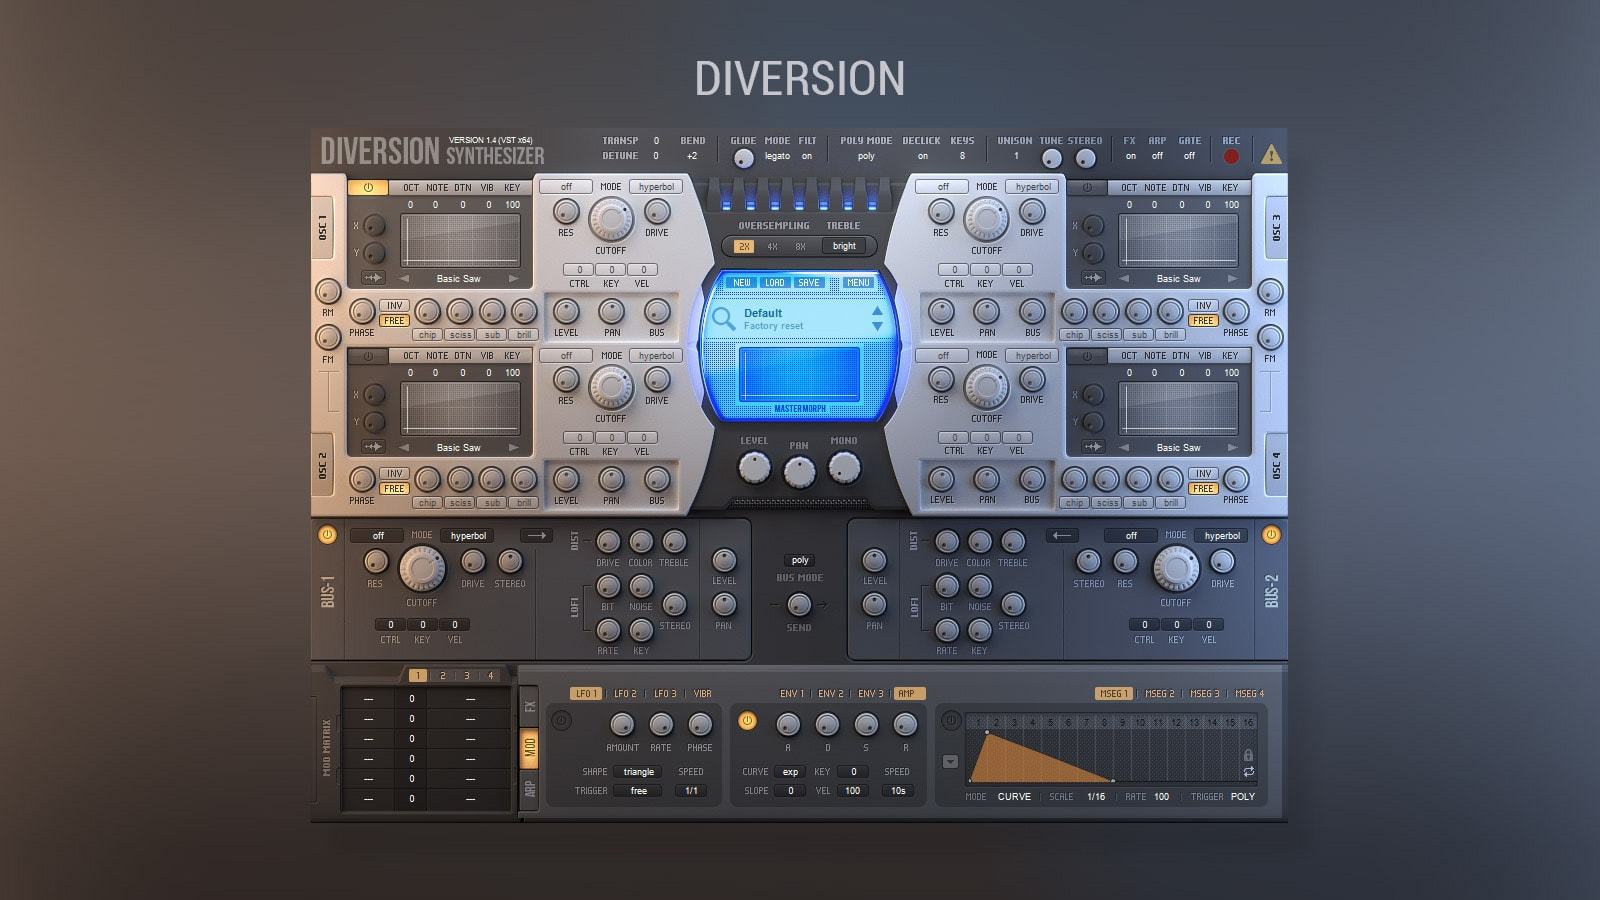The image size is (1600, 900).
Task: Toggle OSC 1 sub mode
Action: click(x=492, y=335)
